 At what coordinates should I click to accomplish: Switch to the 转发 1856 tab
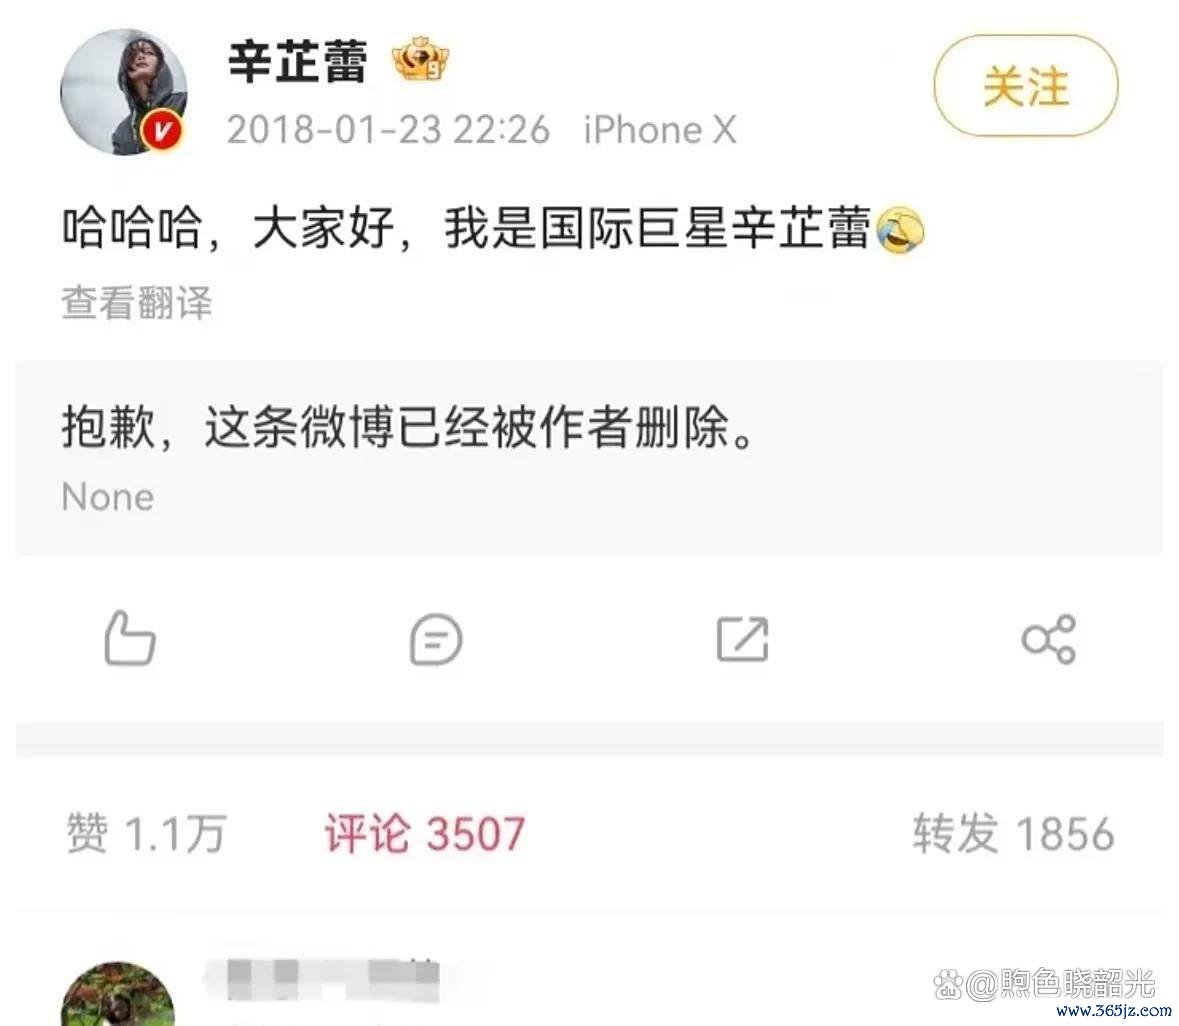[x=1014, y=834]
